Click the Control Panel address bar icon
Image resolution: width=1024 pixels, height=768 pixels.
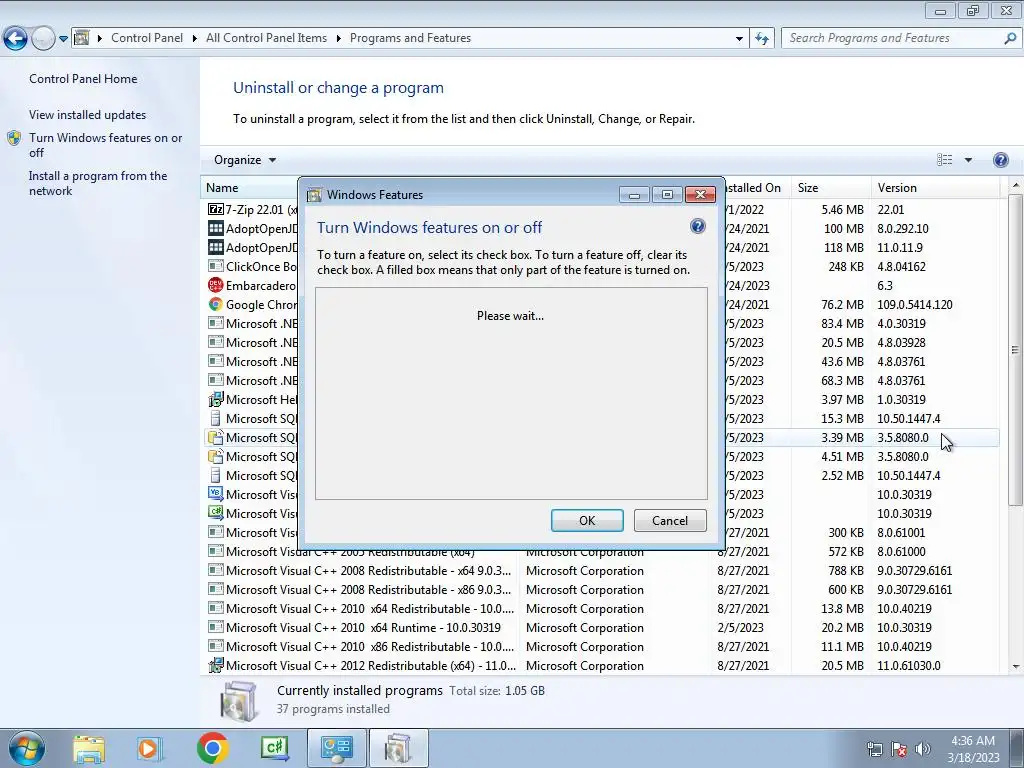(x=82, y=38)
